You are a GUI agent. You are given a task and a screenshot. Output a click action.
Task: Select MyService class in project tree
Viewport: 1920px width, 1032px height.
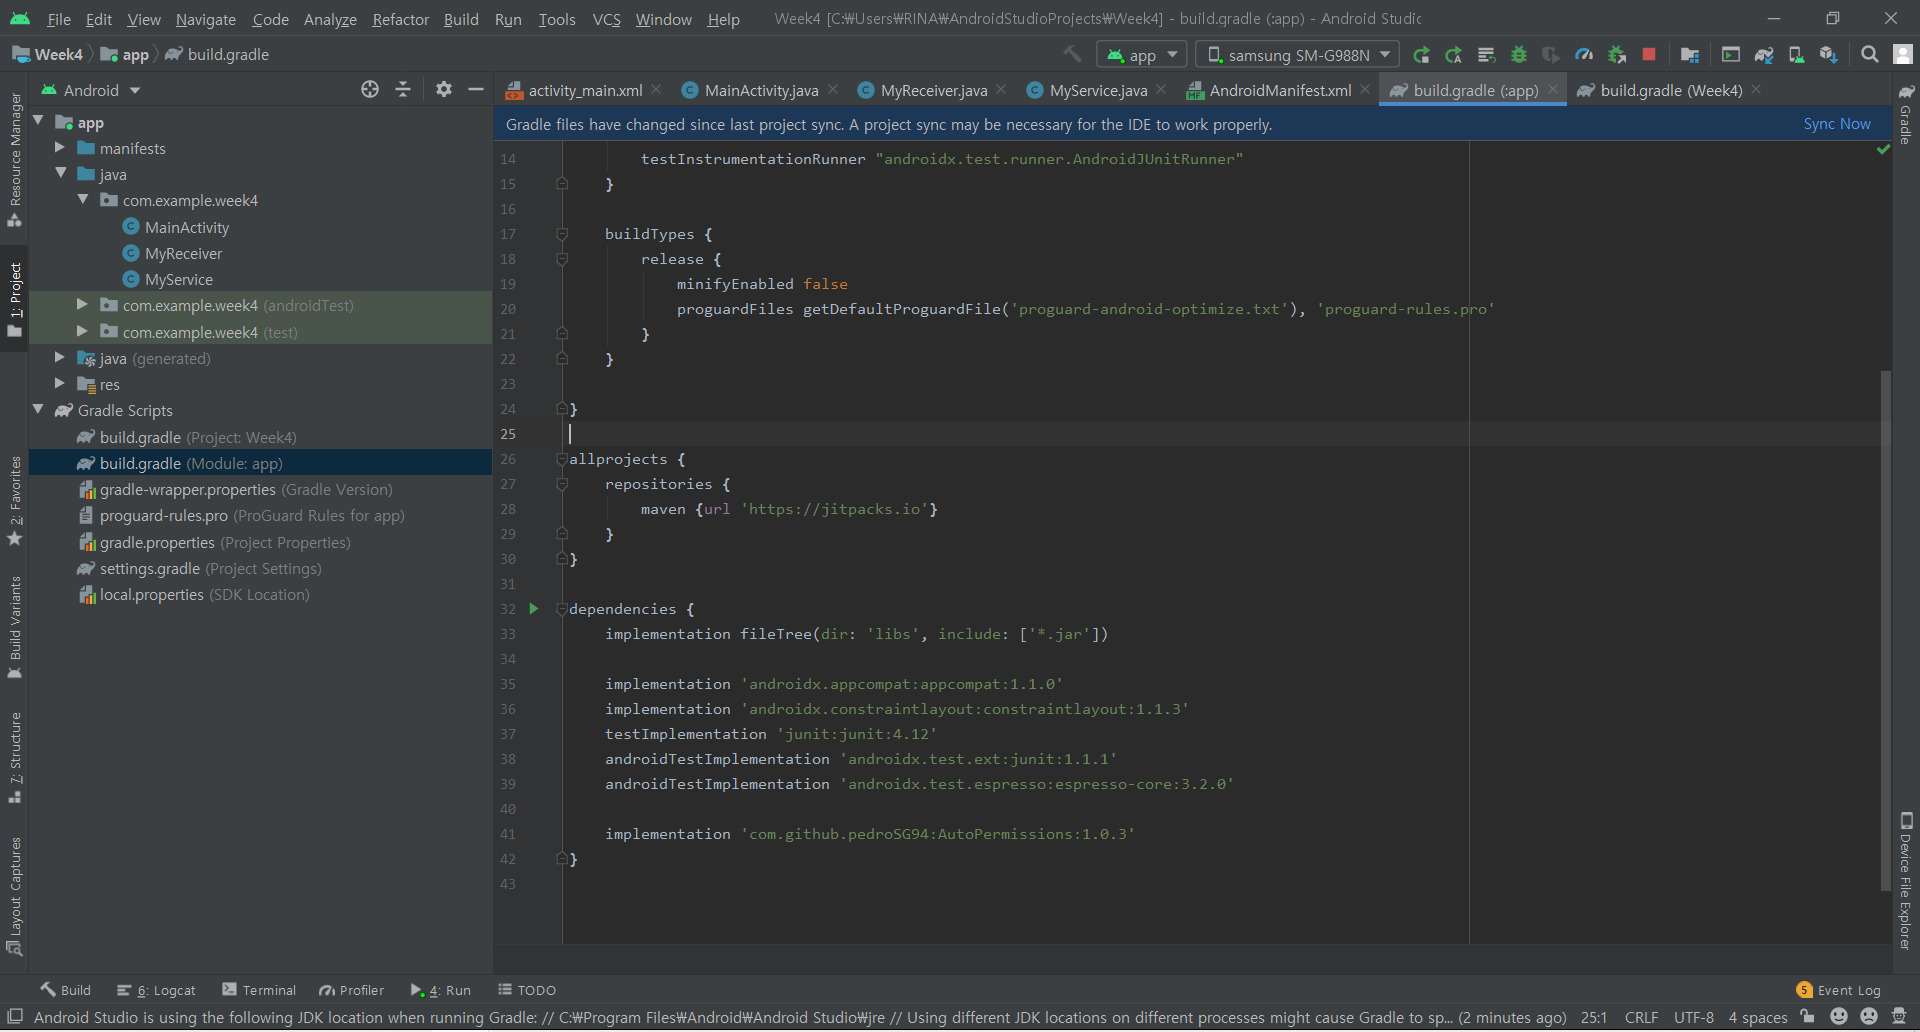178,279
